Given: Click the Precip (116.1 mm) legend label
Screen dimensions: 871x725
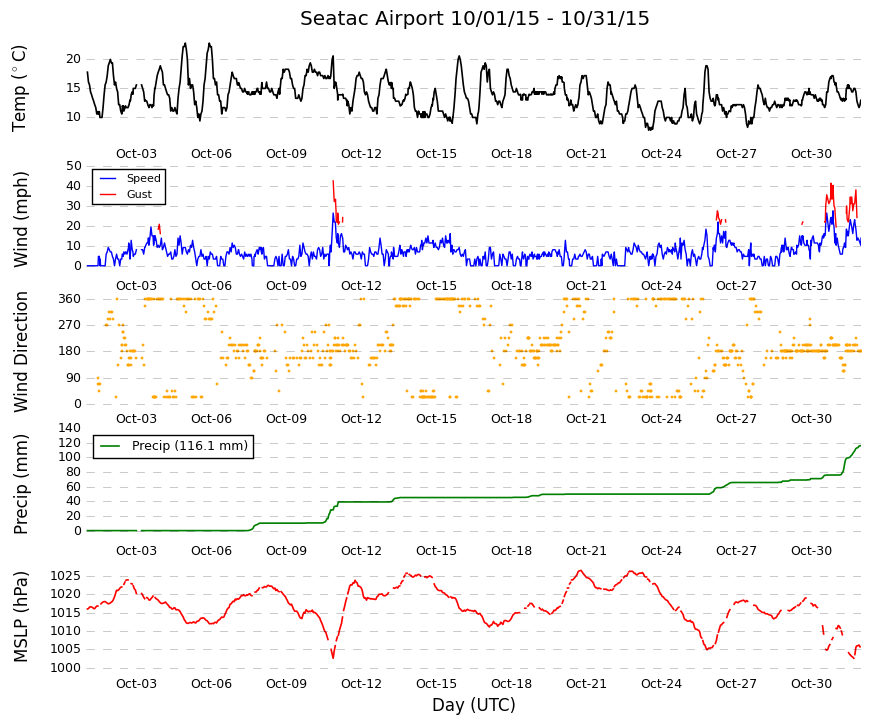Looking at the screenshot, I should 190,446.
